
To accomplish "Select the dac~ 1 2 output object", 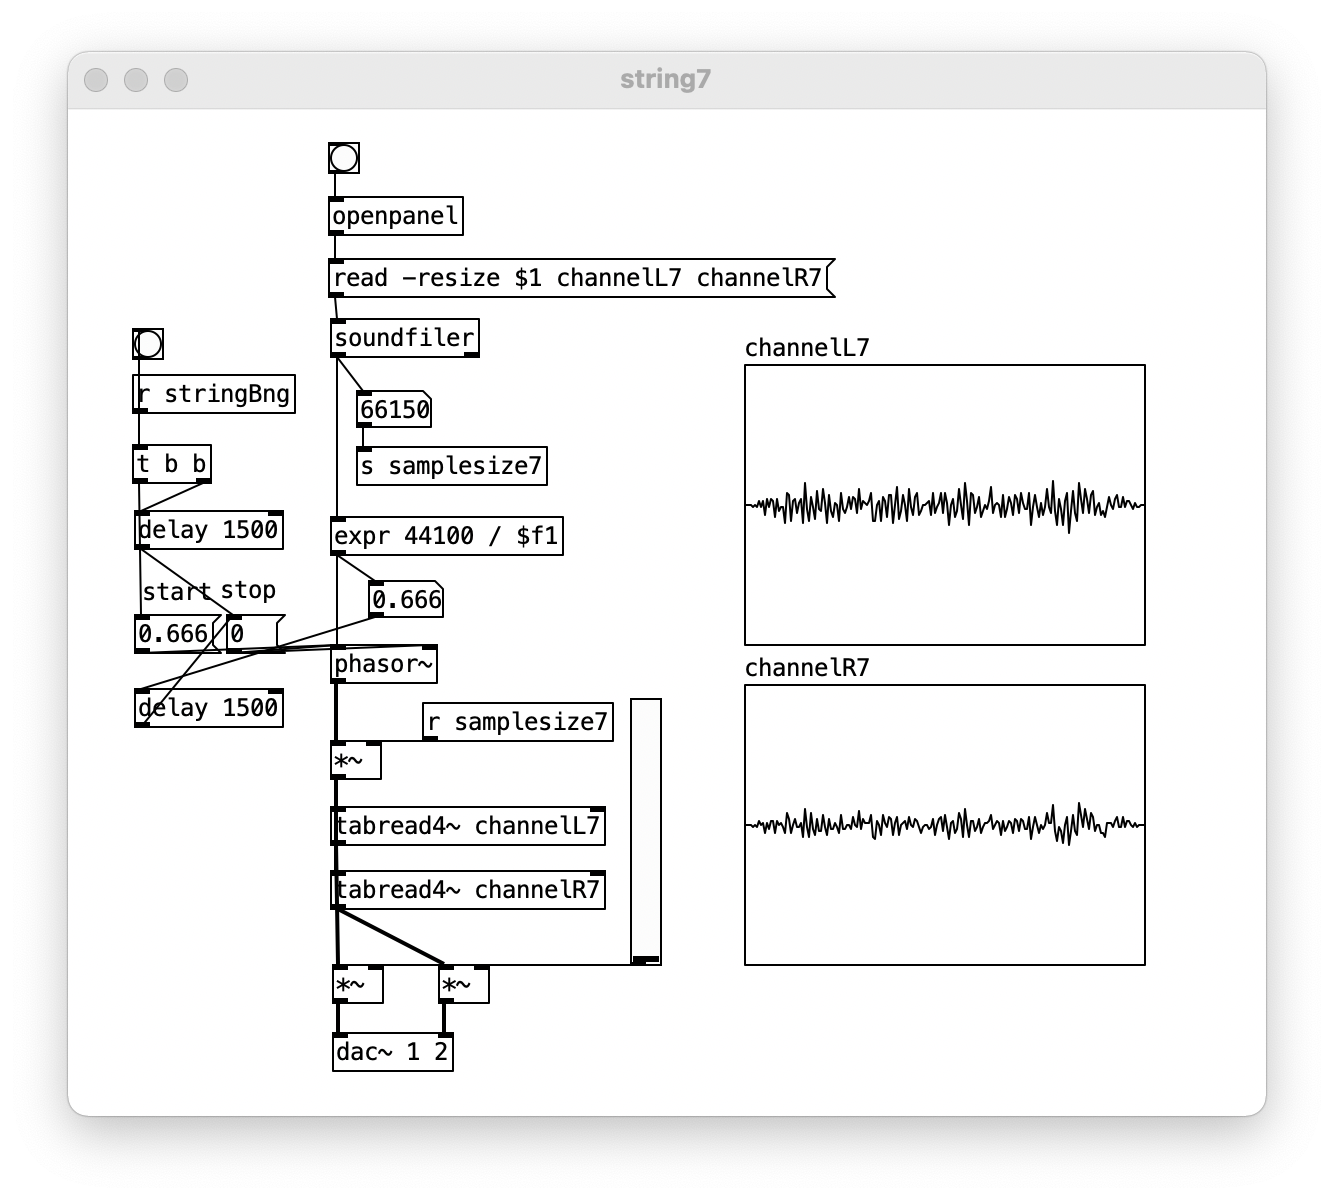I will click(x=392, y=1052).
